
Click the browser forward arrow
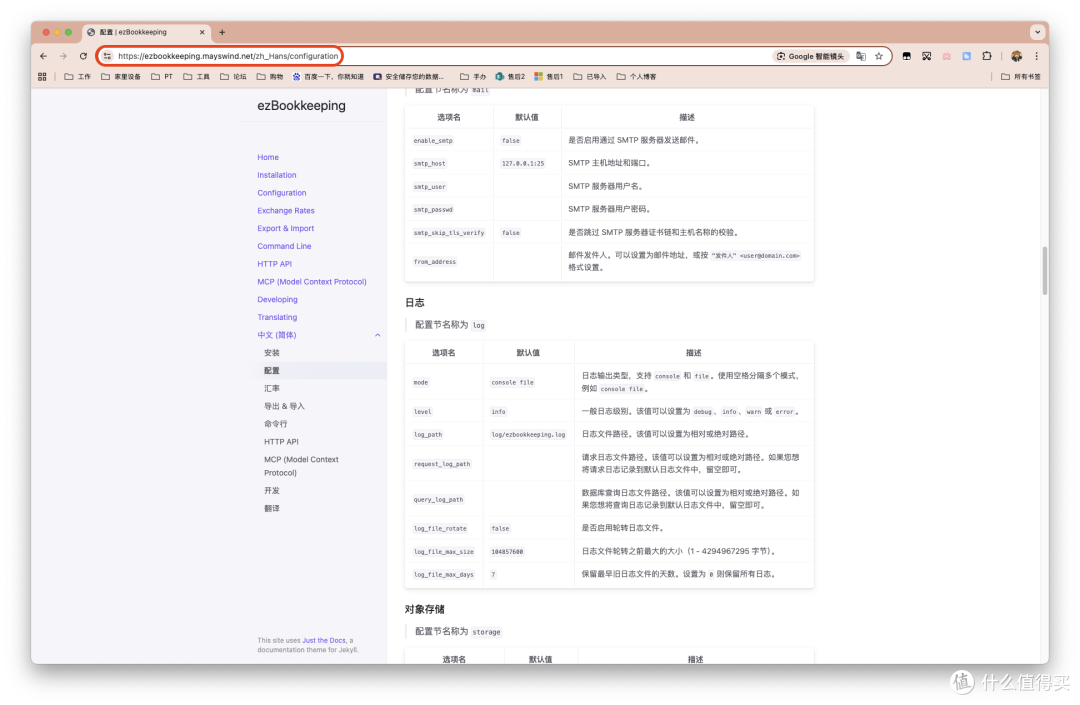63,56
